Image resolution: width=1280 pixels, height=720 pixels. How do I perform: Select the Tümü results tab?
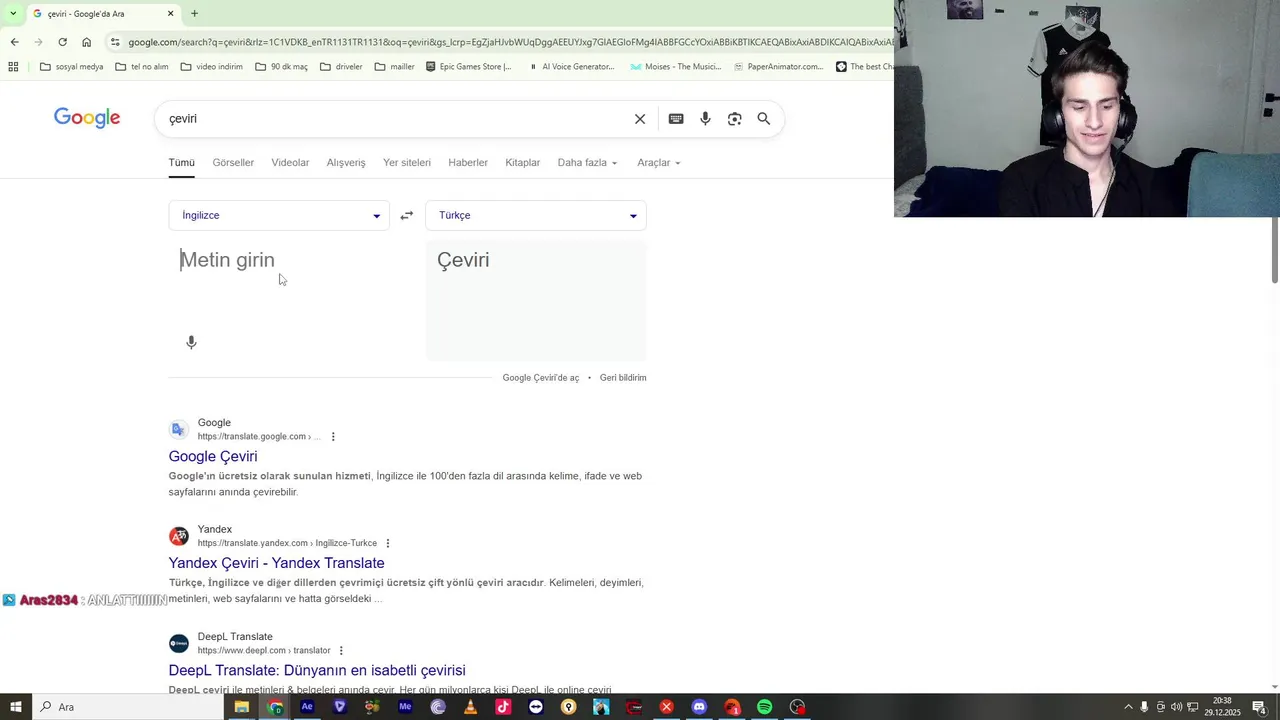(x=182, y=163)
